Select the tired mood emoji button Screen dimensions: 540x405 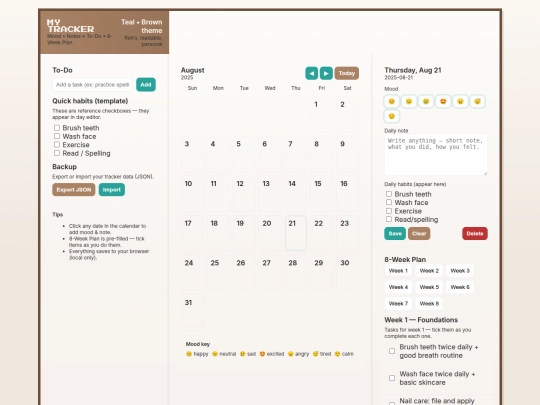tap(478, 101)
